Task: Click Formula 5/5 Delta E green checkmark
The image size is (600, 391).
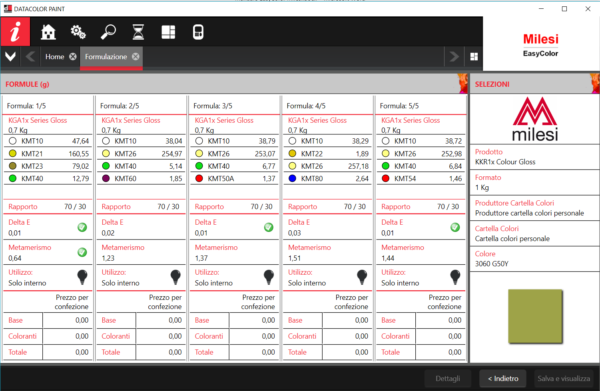Action: pos(455,227)
